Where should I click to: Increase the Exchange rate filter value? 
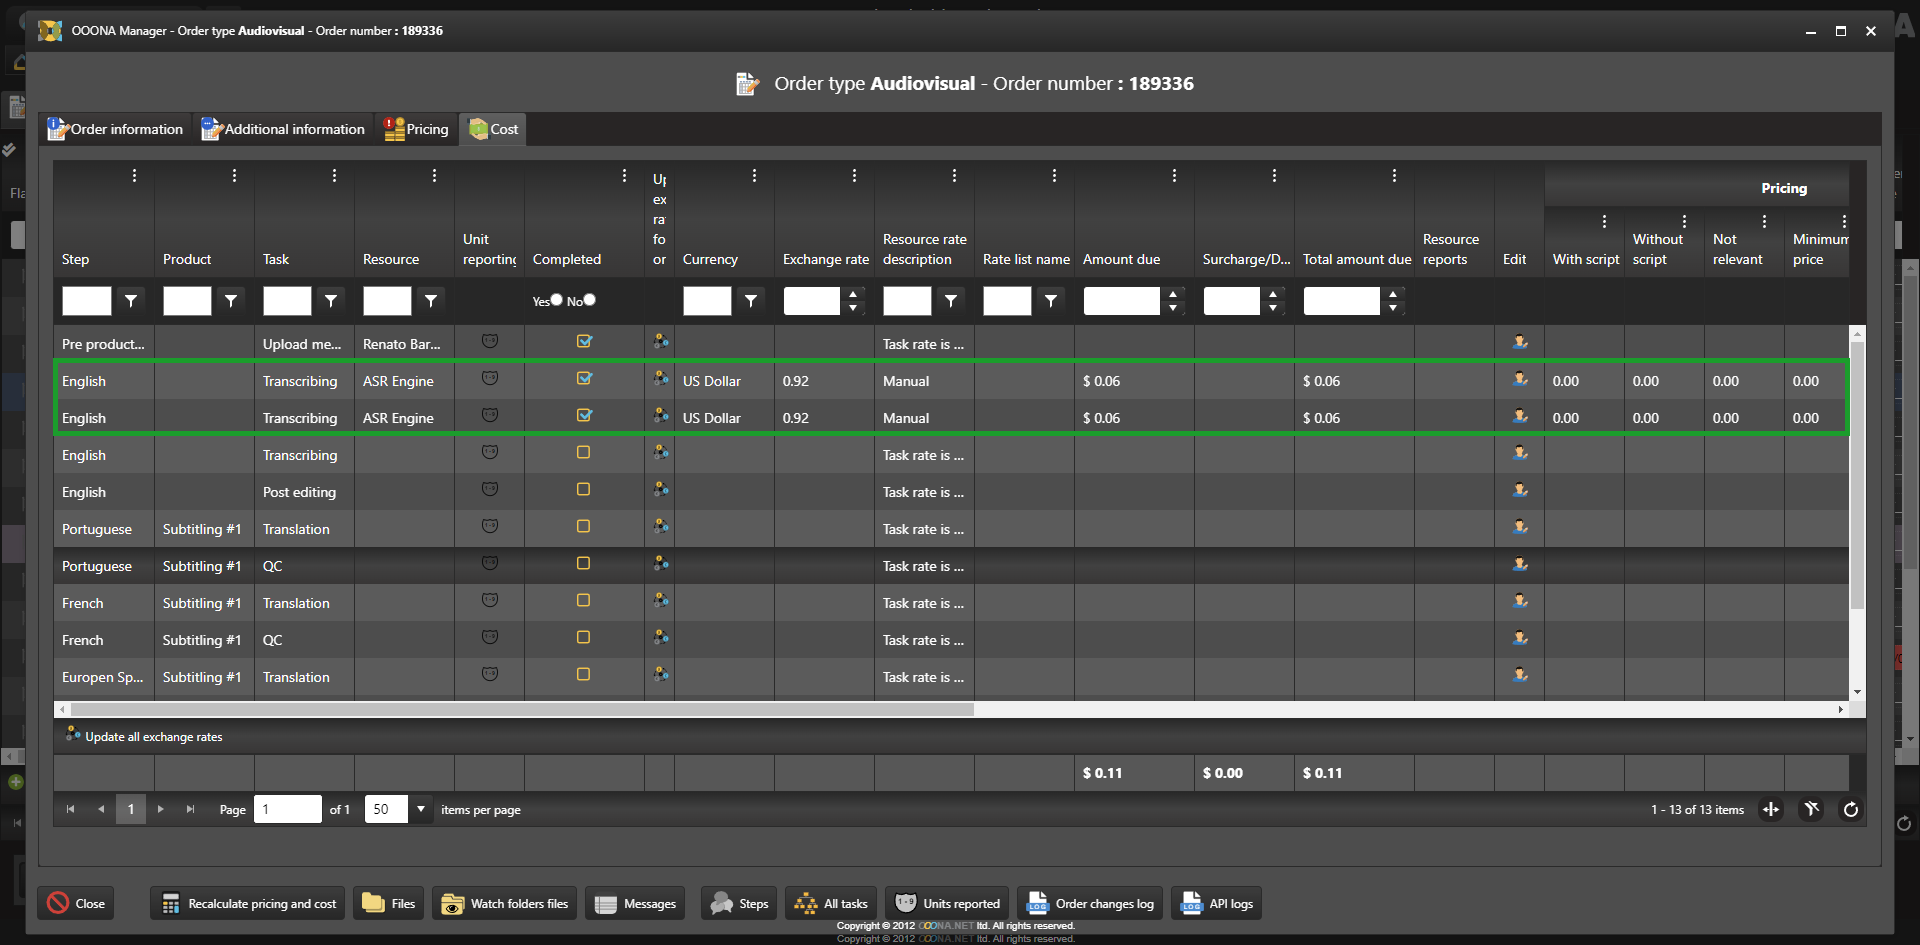pos(853,294)
